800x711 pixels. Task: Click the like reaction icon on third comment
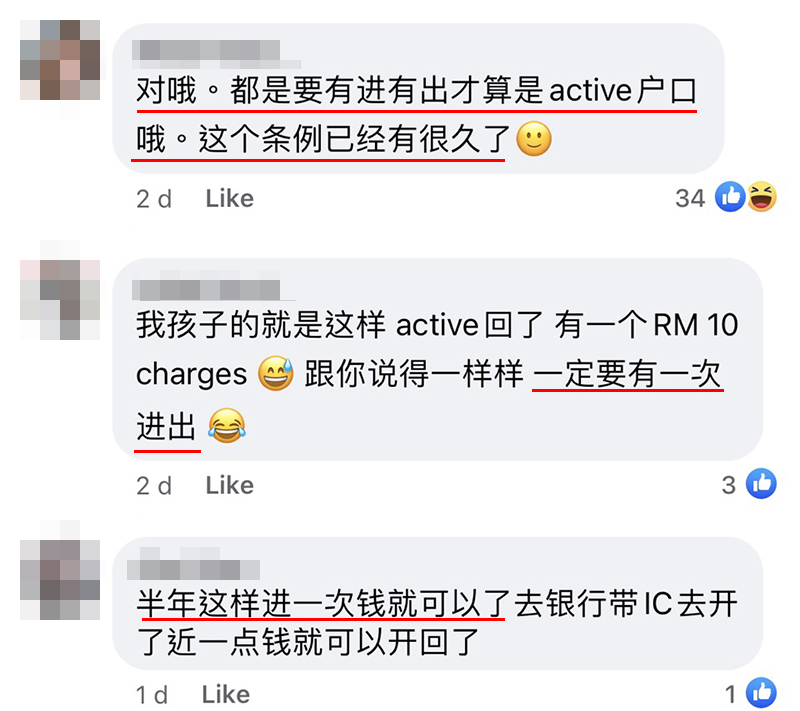761,693
